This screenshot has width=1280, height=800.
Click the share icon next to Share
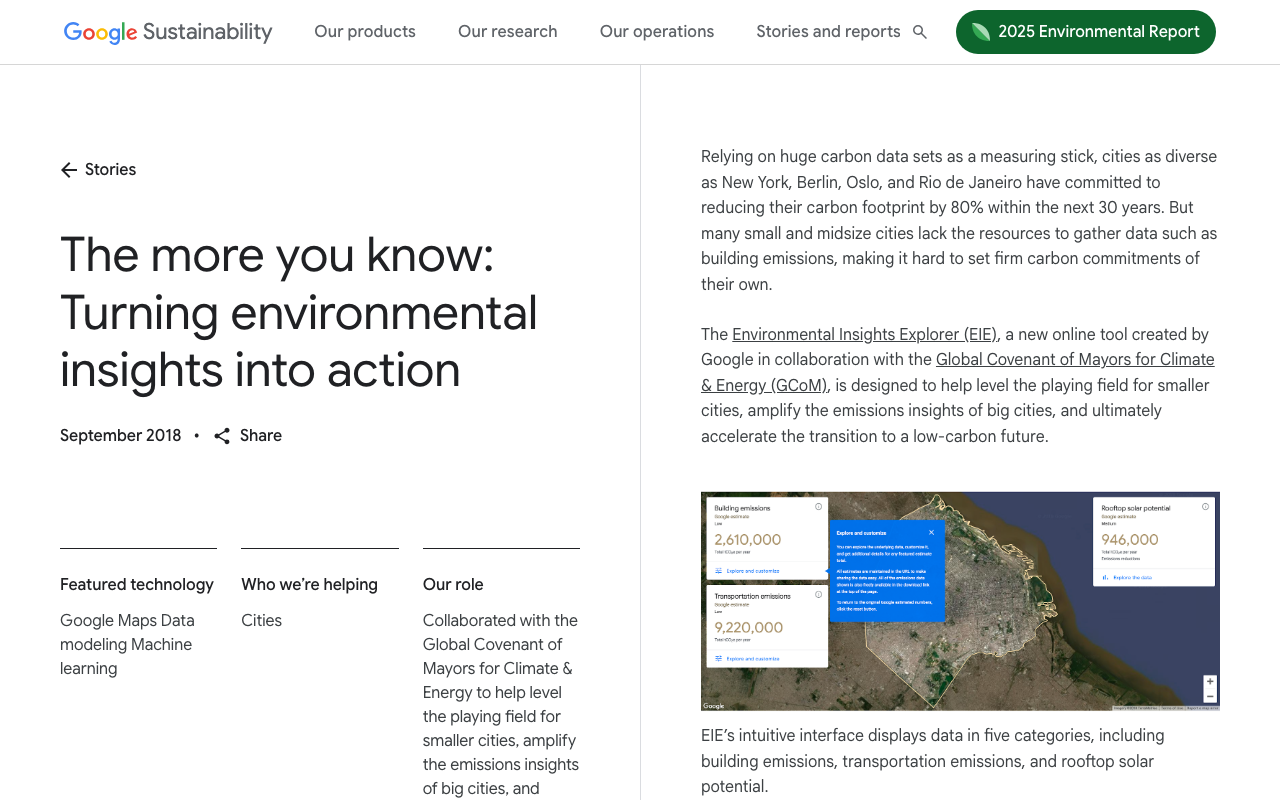[x=222, y=436]
